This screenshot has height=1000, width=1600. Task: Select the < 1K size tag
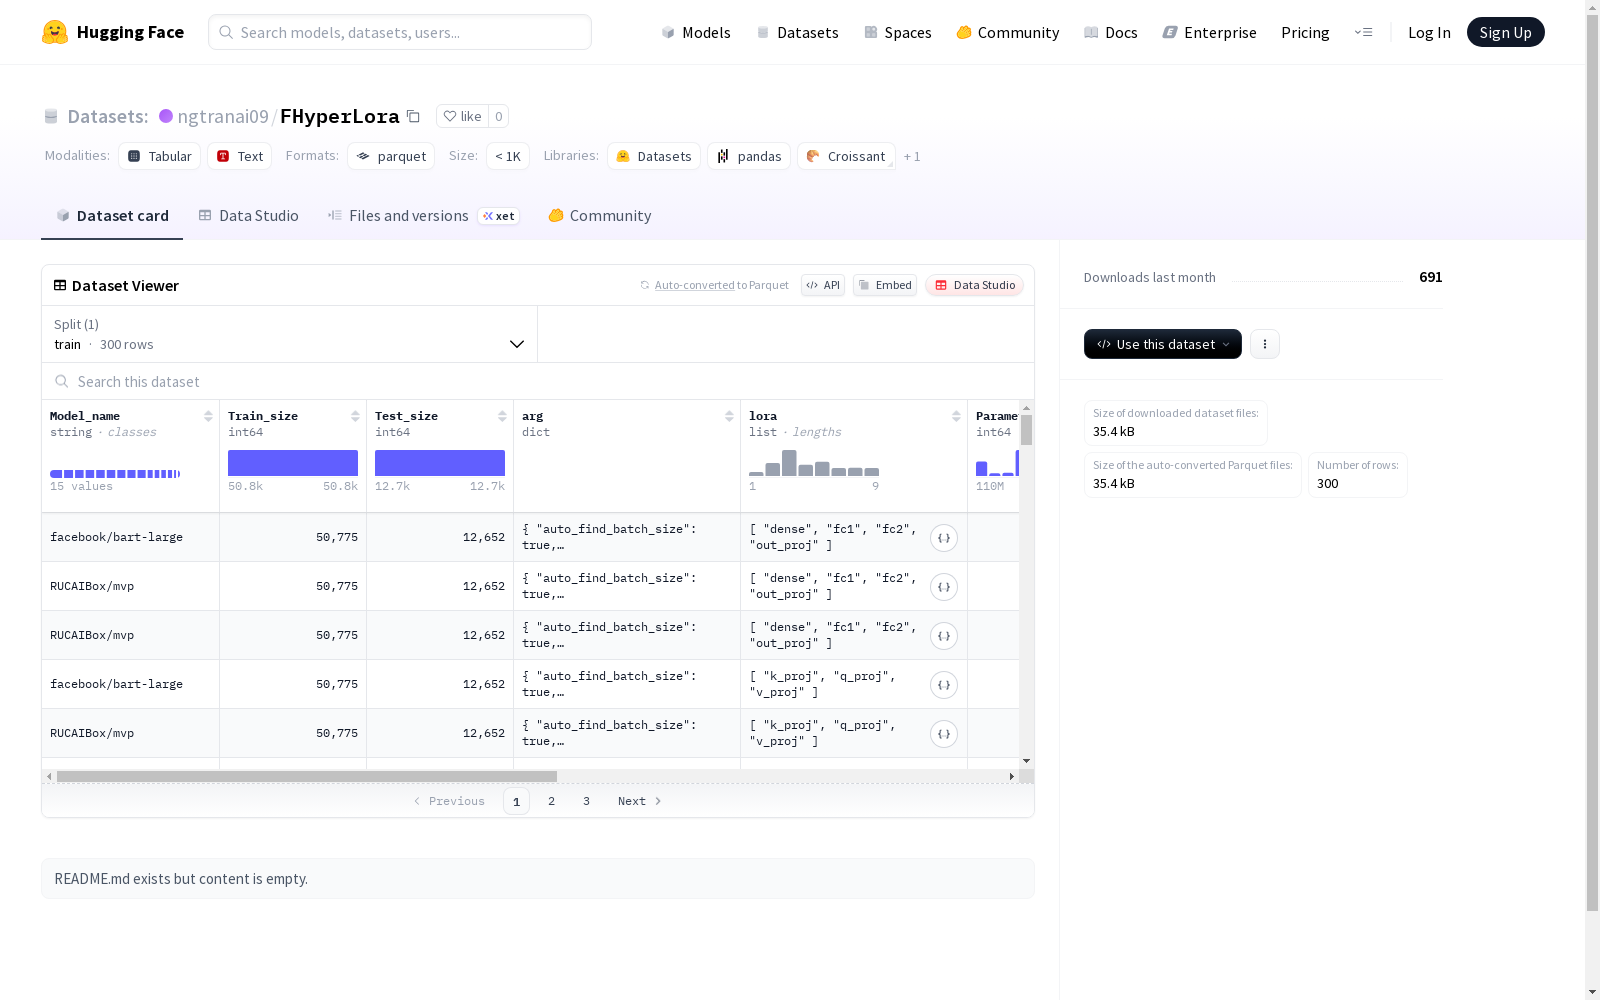coord(508,156)
